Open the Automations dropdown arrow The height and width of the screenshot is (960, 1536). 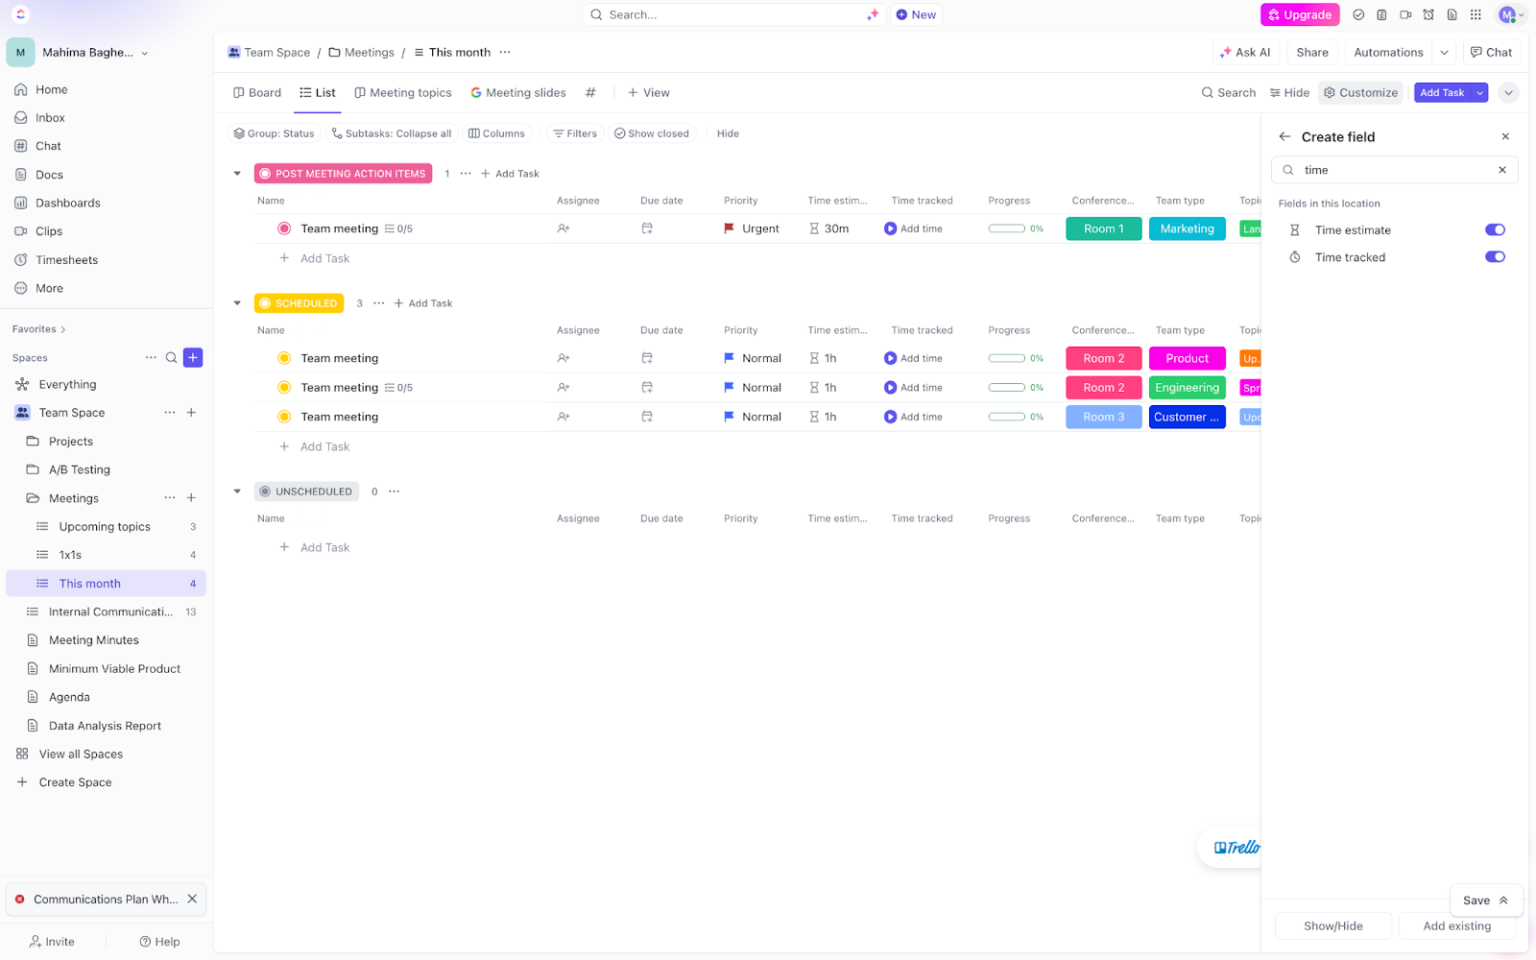coord(1444,51)
